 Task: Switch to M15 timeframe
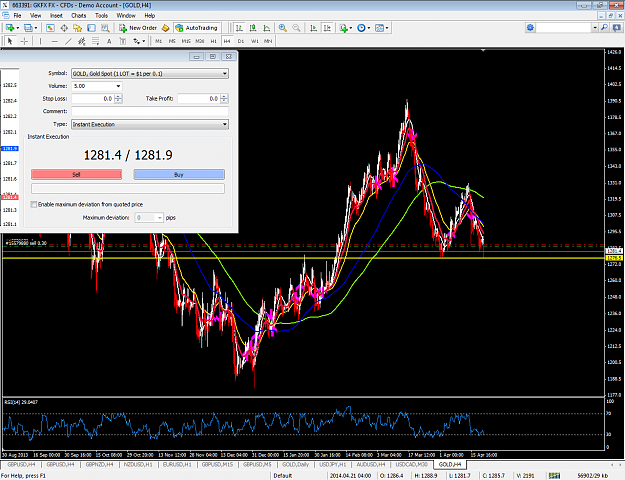pos(186,41)
